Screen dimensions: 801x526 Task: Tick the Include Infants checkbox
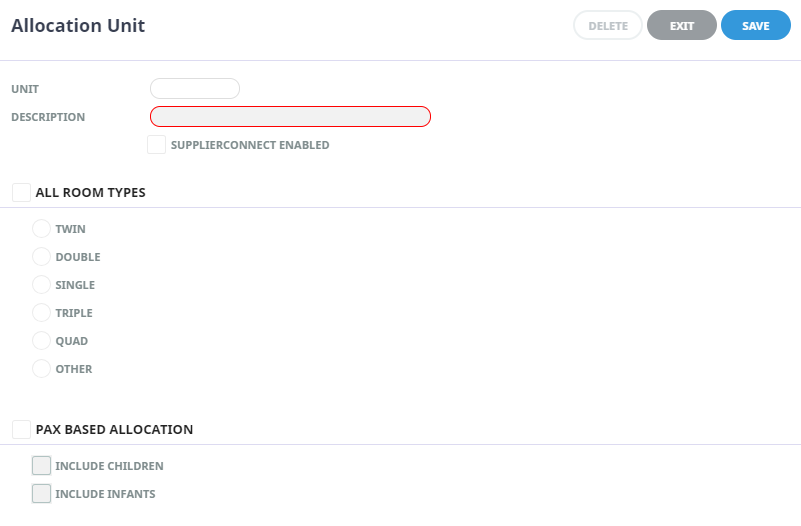pyautogui.click(x=41, y=494)
